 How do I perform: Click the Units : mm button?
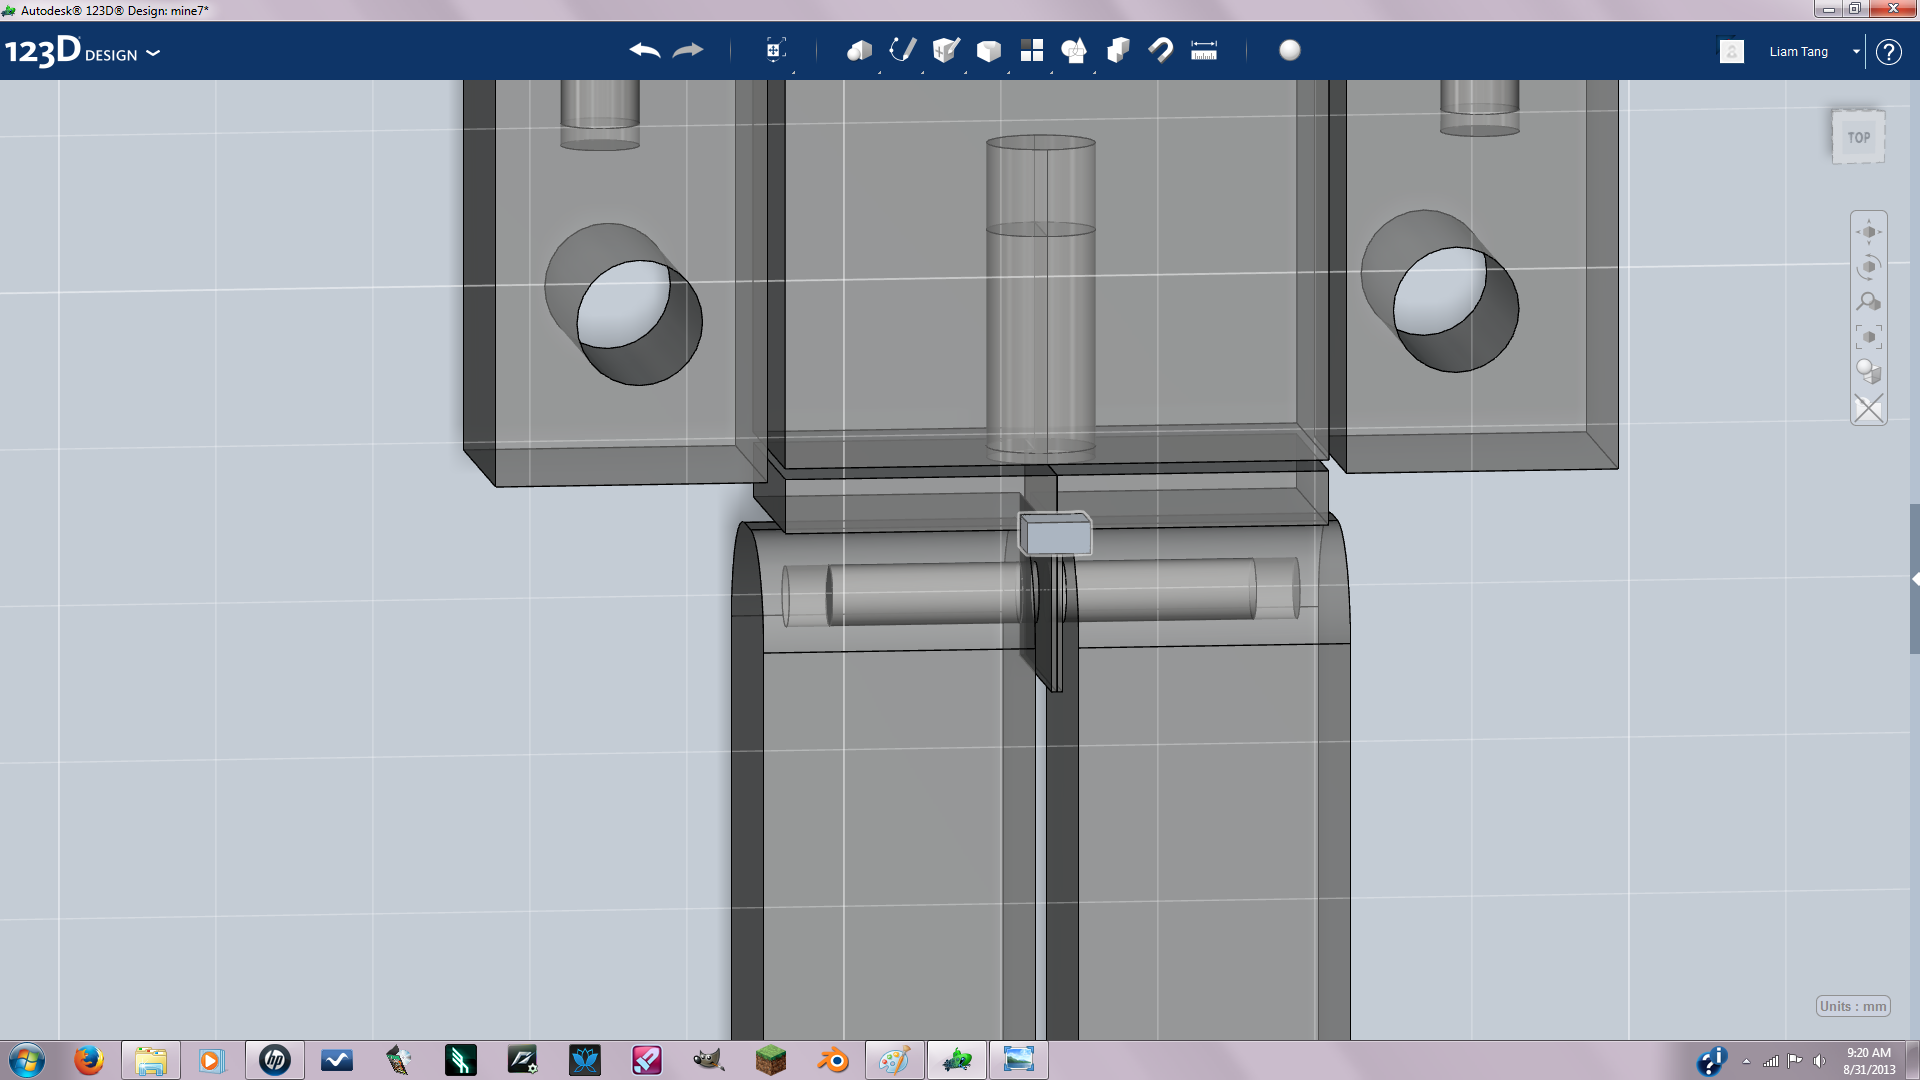(1853, 1006)
